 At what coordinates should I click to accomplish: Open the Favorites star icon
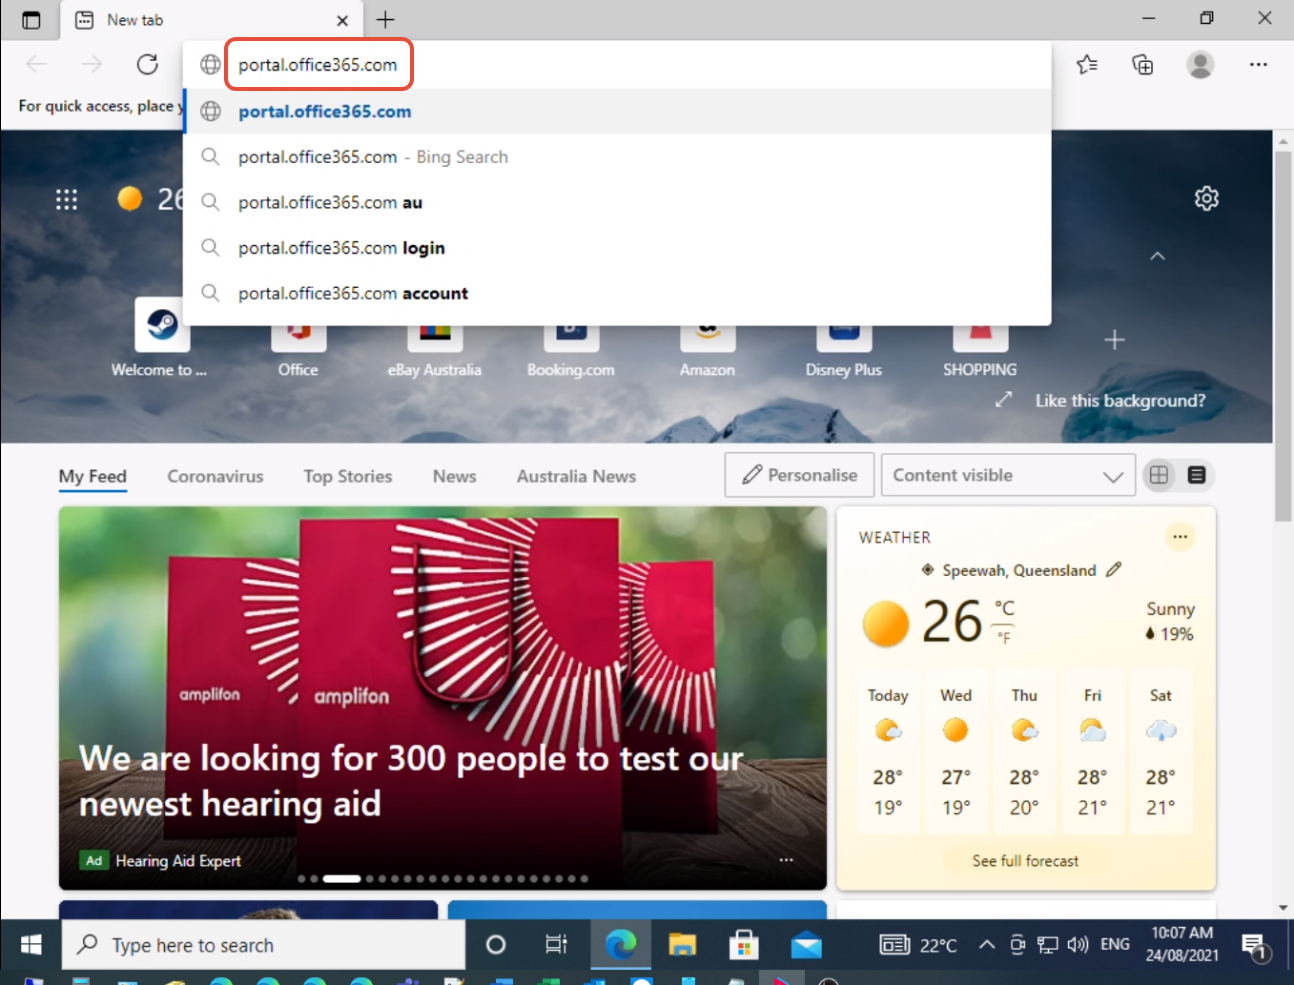tap(1087, 65)
